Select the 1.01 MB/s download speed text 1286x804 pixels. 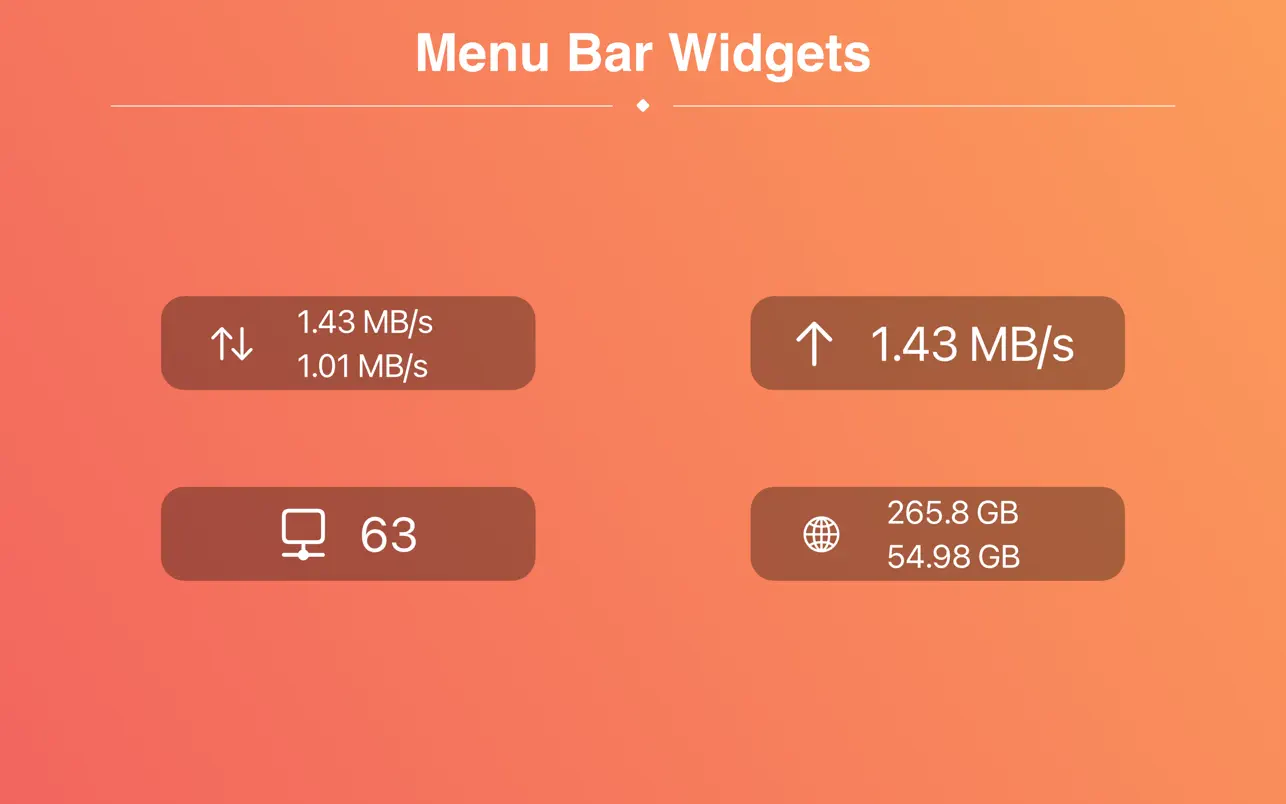point(362,366)
